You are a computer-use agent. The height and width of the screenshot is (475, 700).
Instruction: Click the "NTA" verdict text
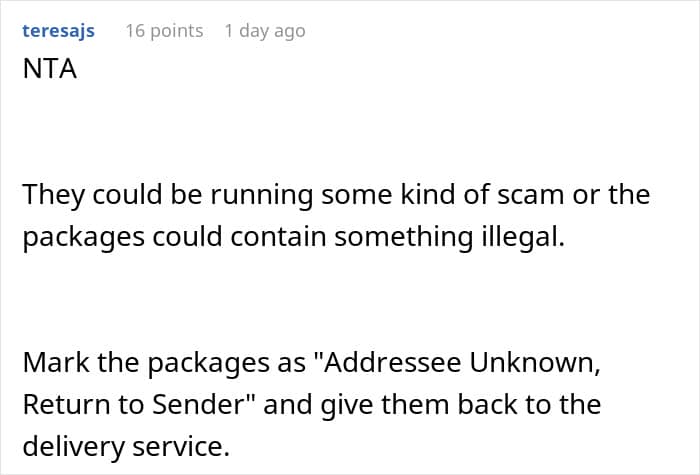pos(50,72)
